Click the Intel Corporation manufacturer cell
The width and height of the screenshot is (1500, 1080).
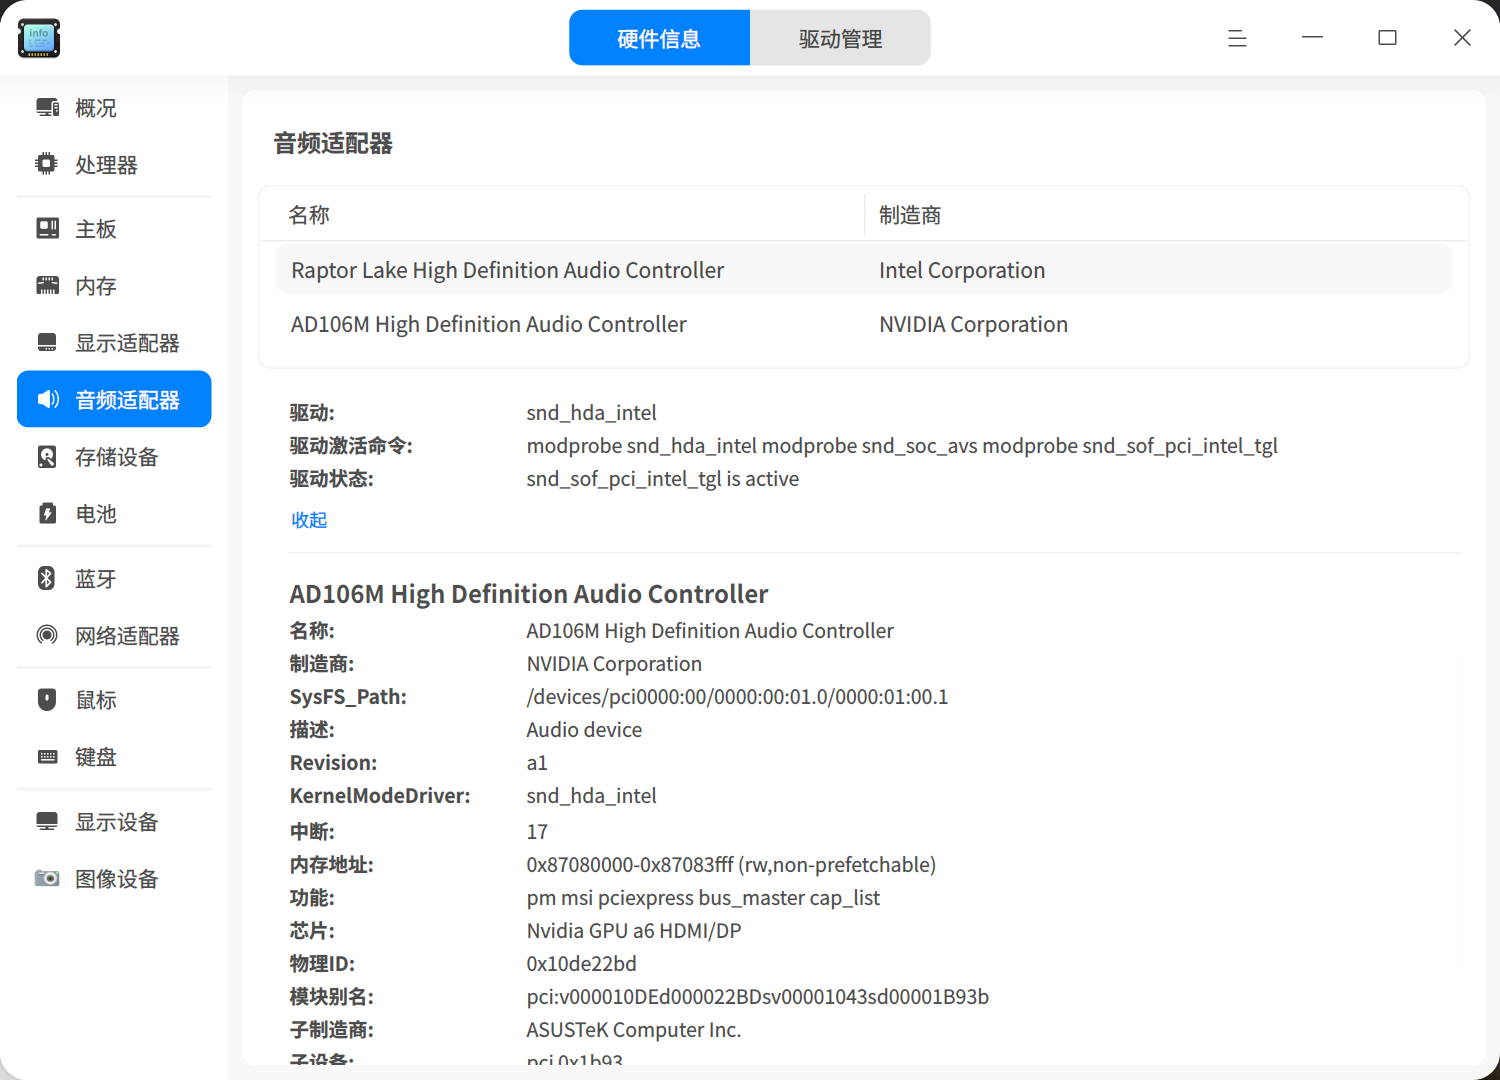click(962, 270)
